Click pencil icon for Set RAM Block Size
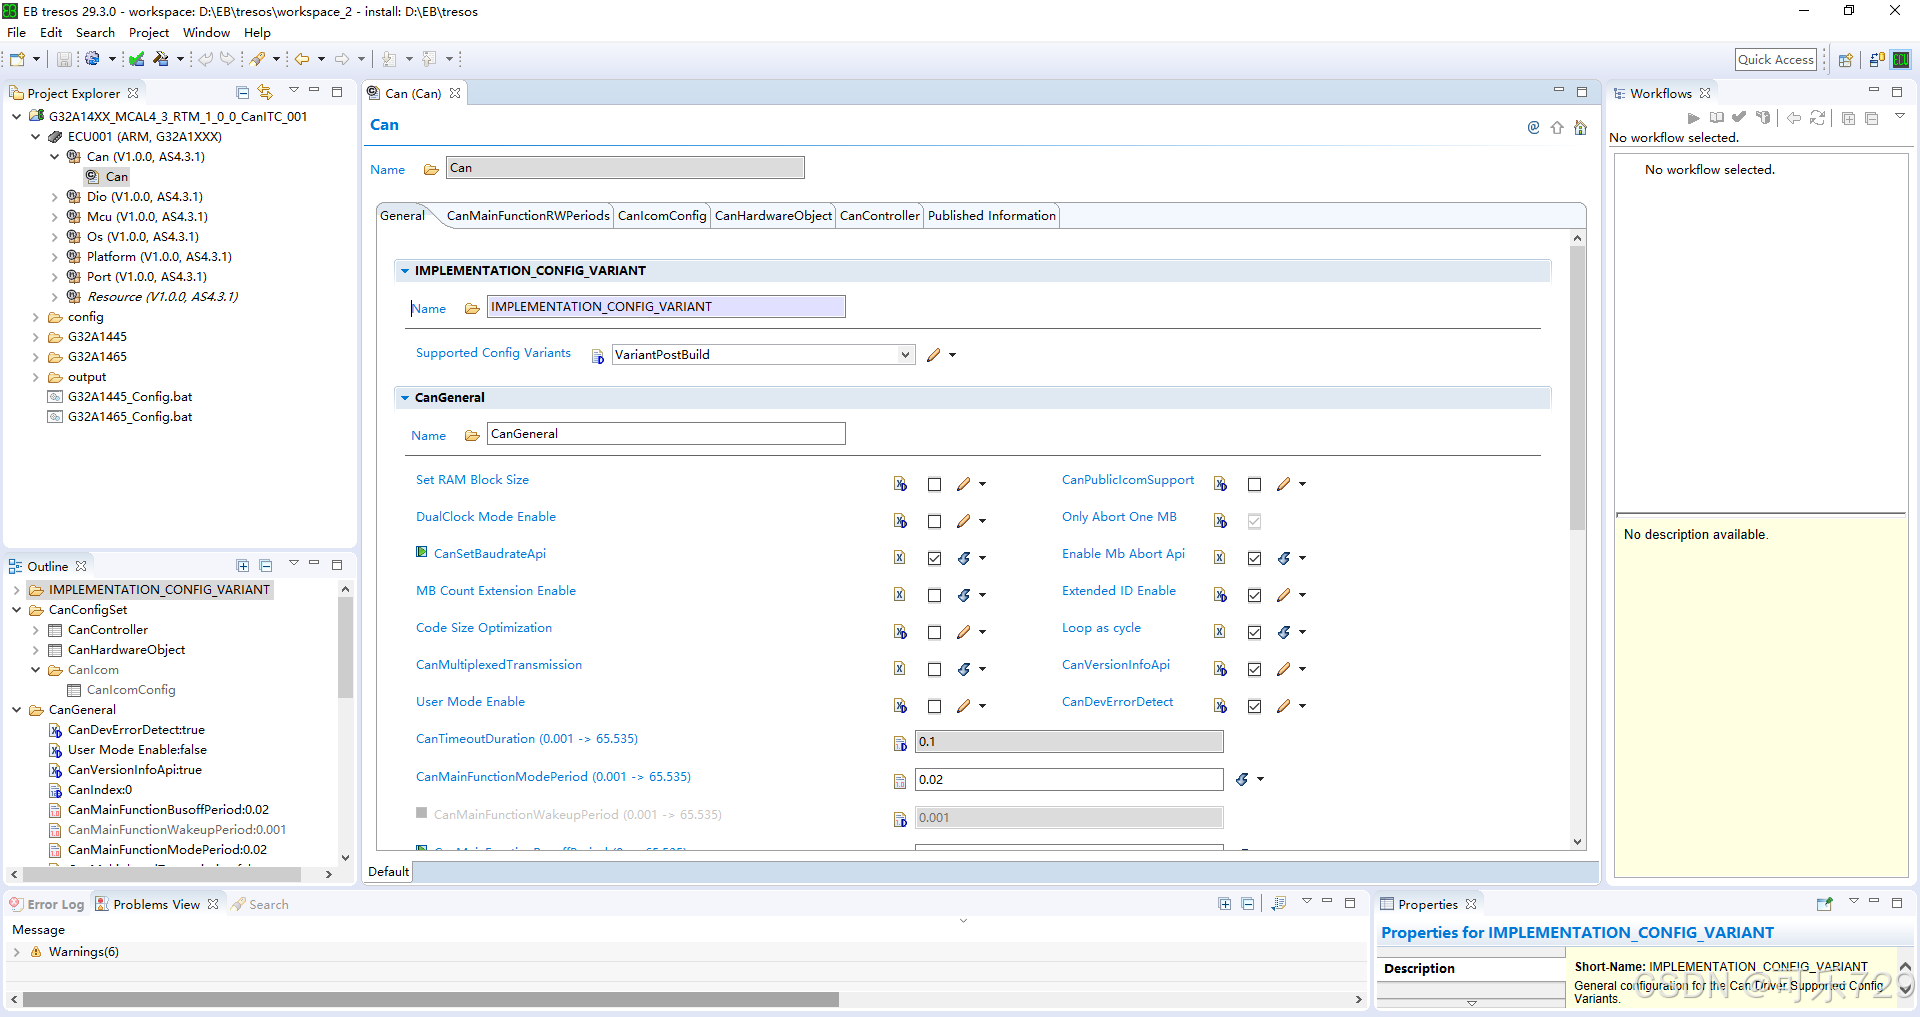This screenshot has height=1017, width=1920. [x=963, y=484]
